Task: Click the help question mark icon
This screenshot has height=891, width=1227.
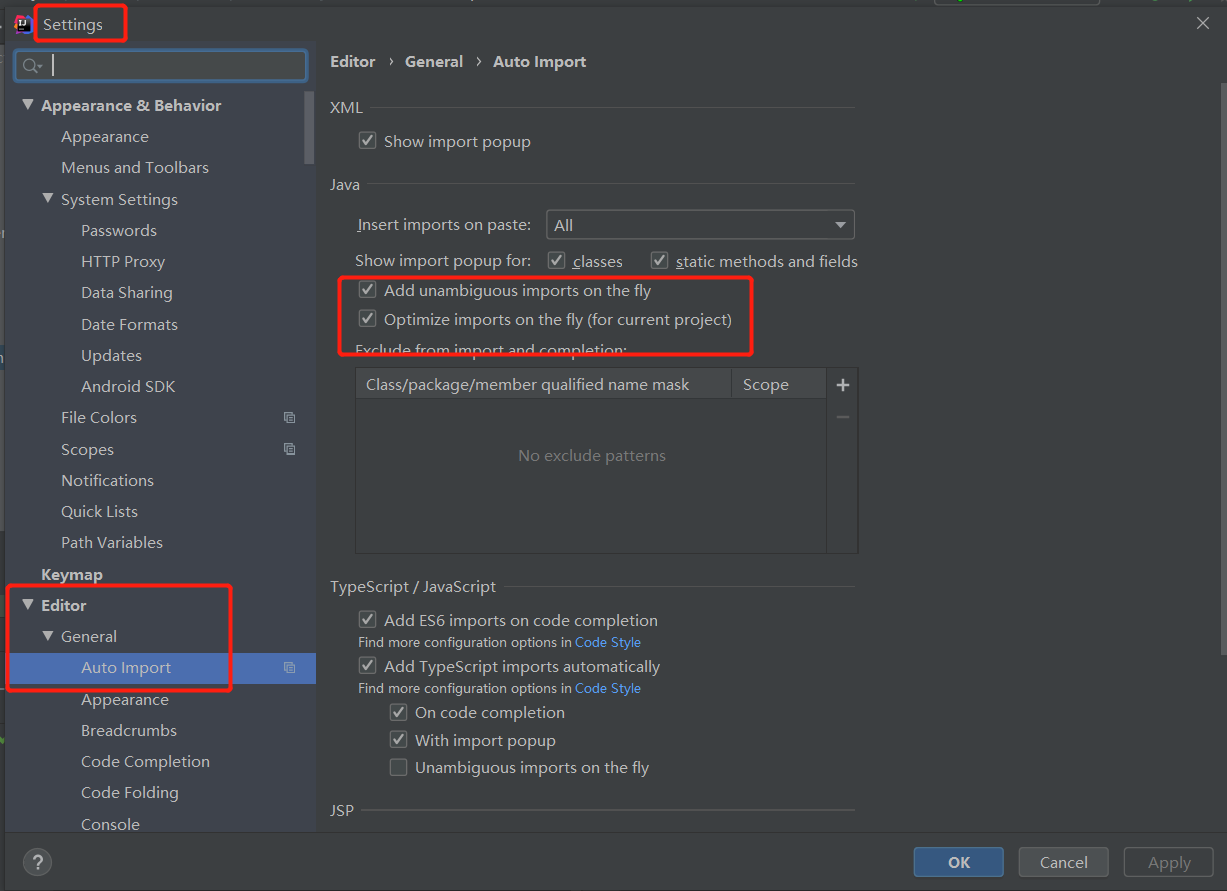Action: (x=37, y=862)
